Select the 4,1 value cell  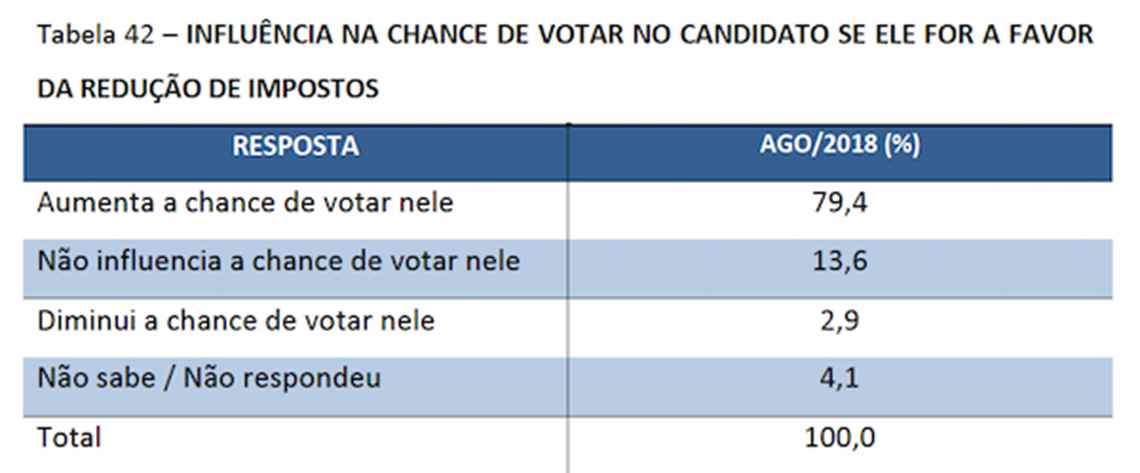(840, 380)
